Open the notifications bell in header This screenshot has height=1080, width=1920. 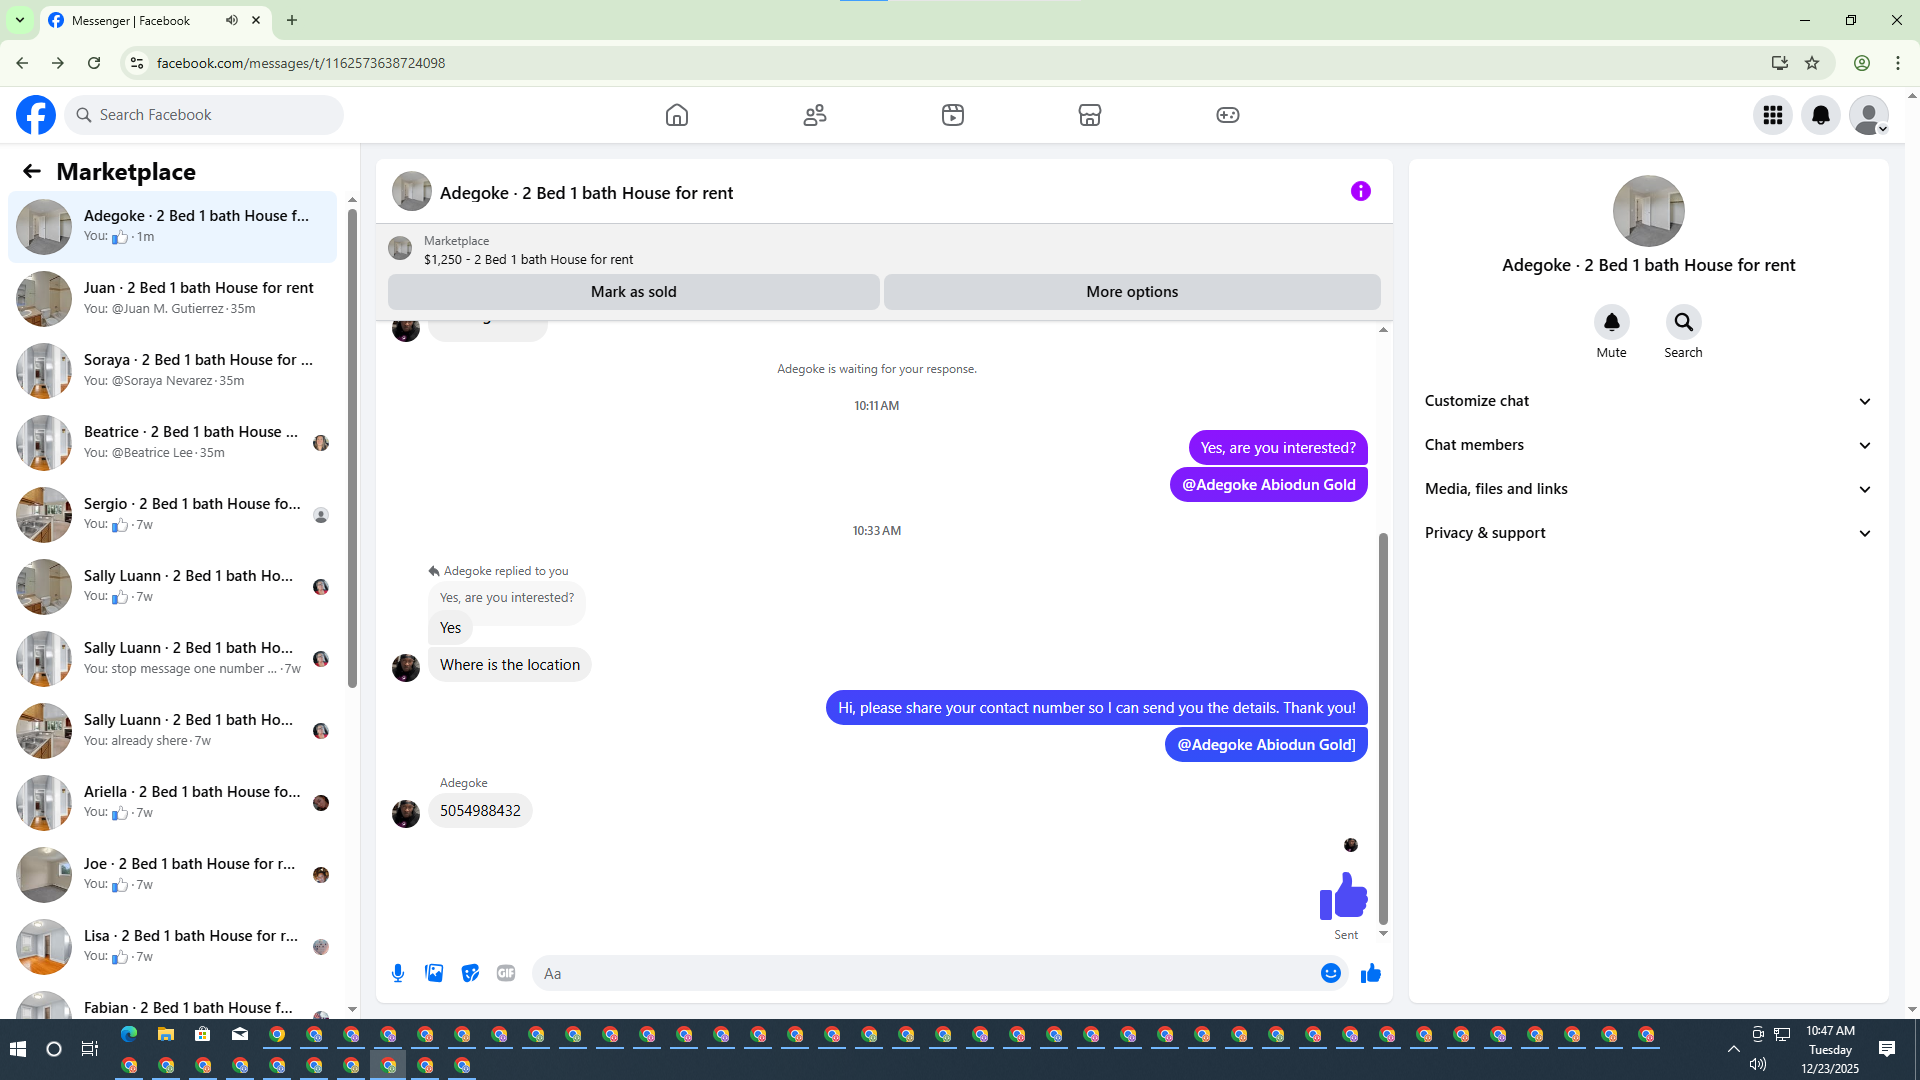[1820, 115]
